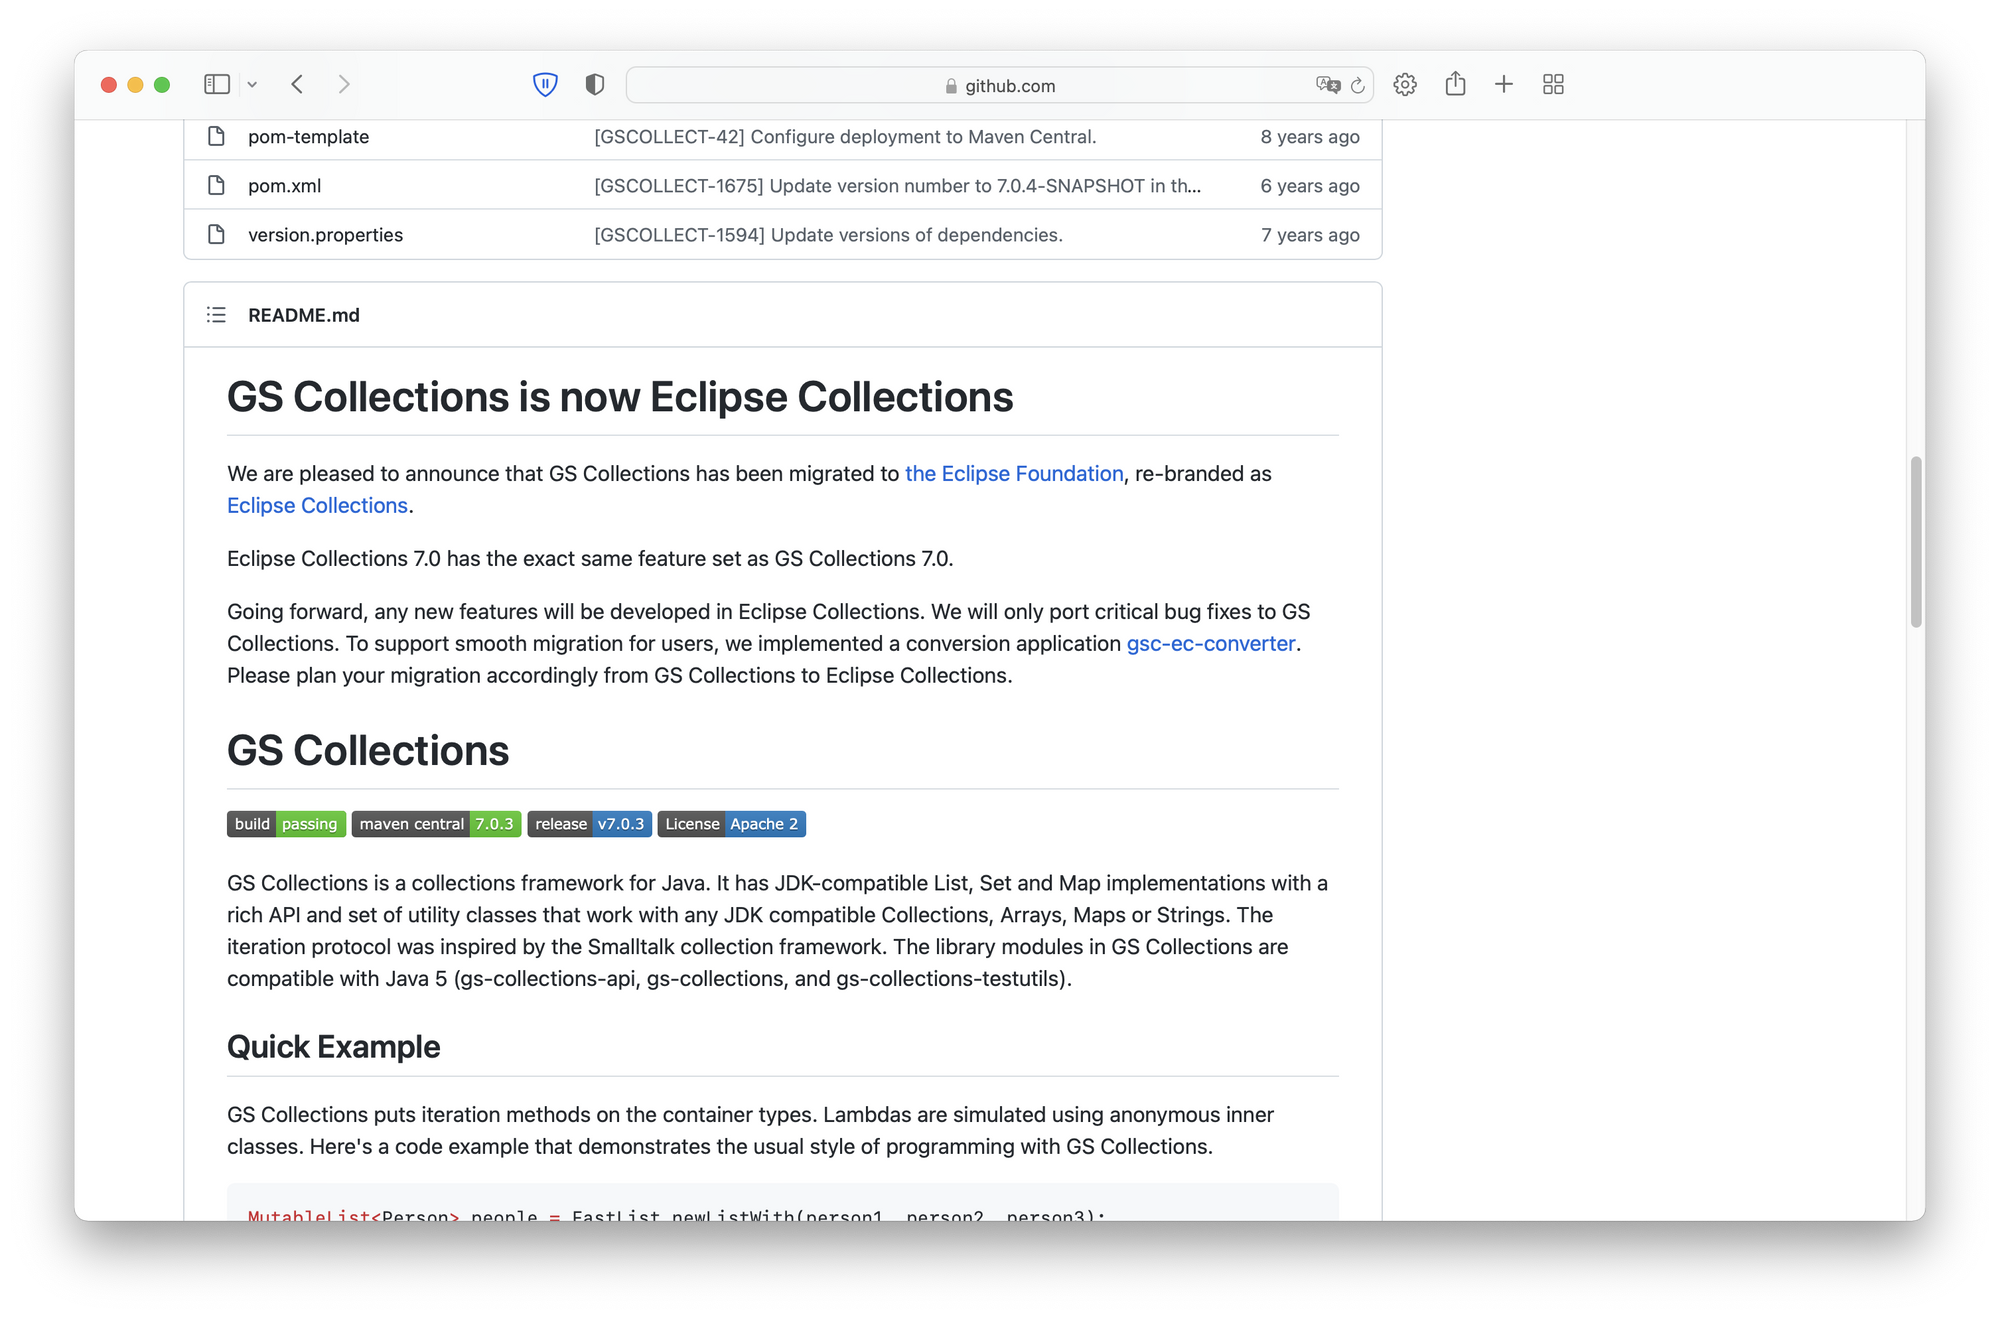2000x1319 pixels.
Task: Reload the page with the refresh icon
Action: point(1357,86)
